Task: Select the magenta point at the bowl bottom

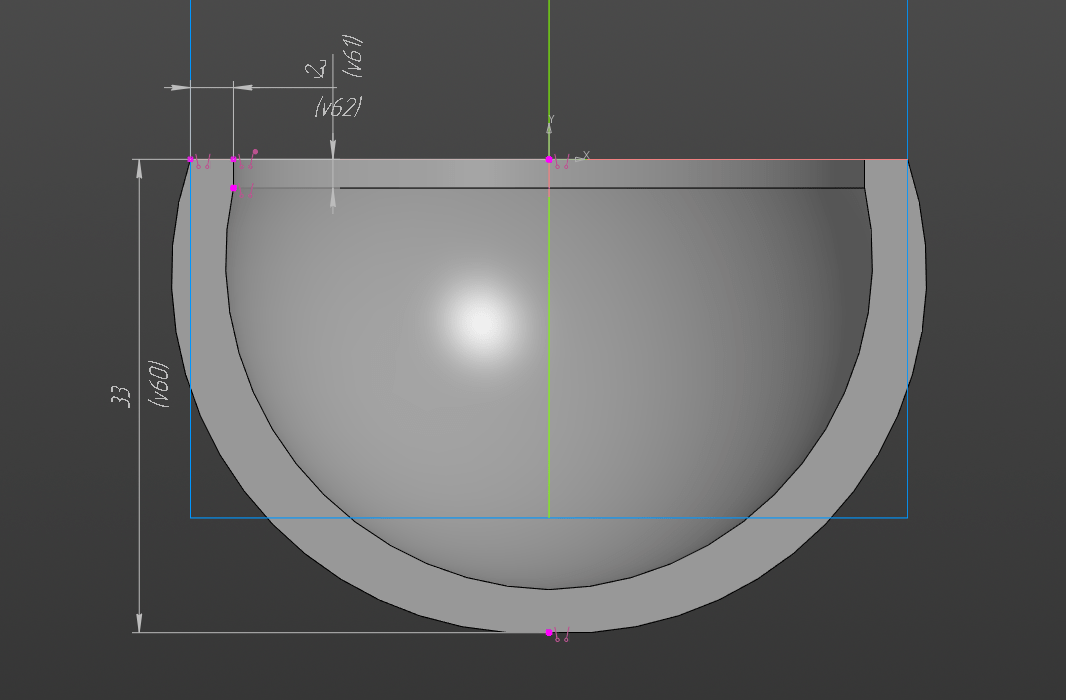Action: click(x=549, y=632)
